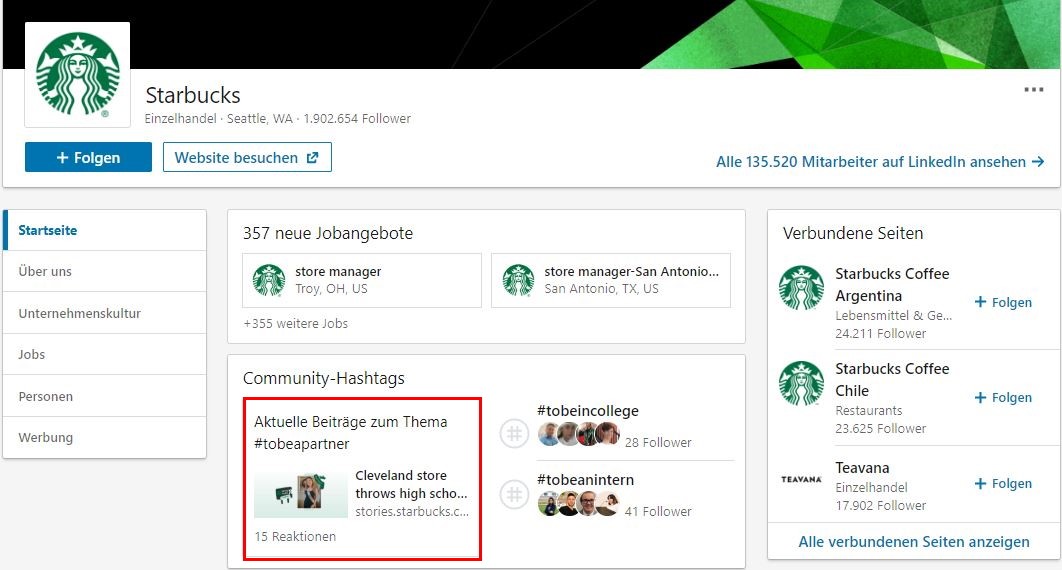
Task: Click the hashtag icon beside #tobeanintern
Action: click(514, 494)
